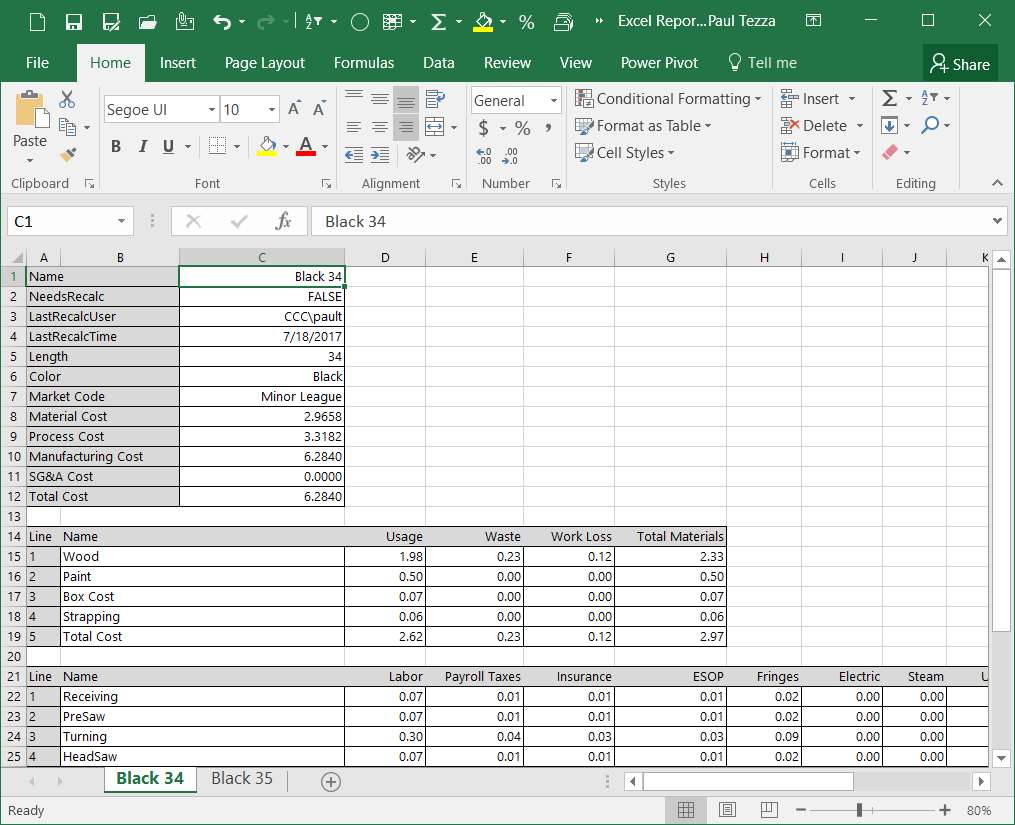
Task: Click the Clear eraser icon in Editing group
Action: point(890,152)
